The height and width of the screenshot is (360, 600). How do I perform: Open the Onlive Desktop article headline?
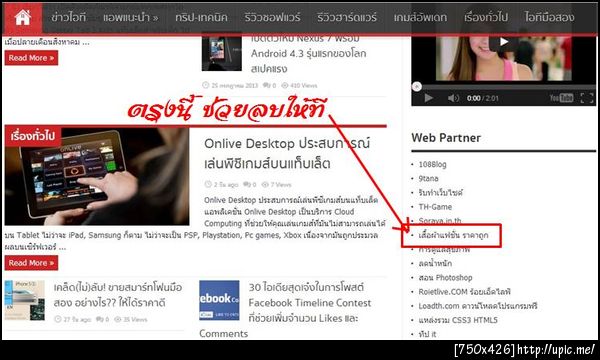287,154
